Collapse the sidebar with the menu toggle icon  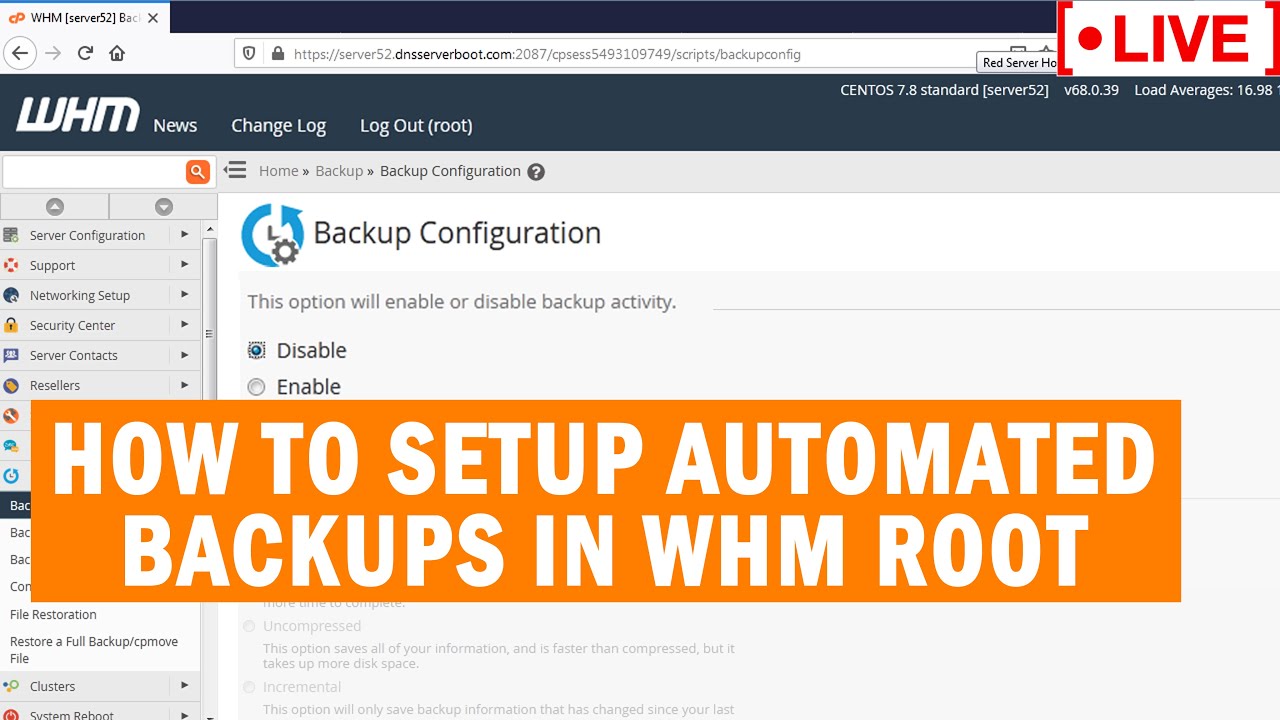tap(235, 170)
